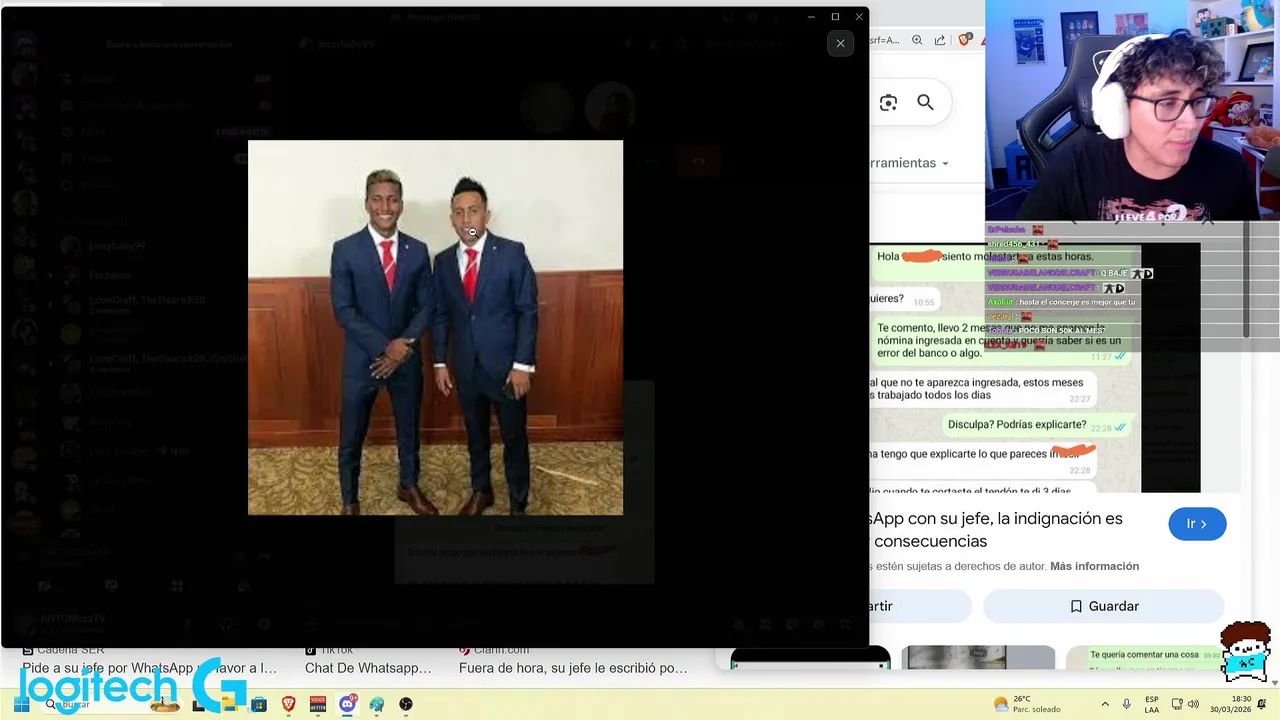The width and height of the screenshot is (1280, 720).
Task: Expand the hidden system tray icons chevron
Action: coord(1105,704)
